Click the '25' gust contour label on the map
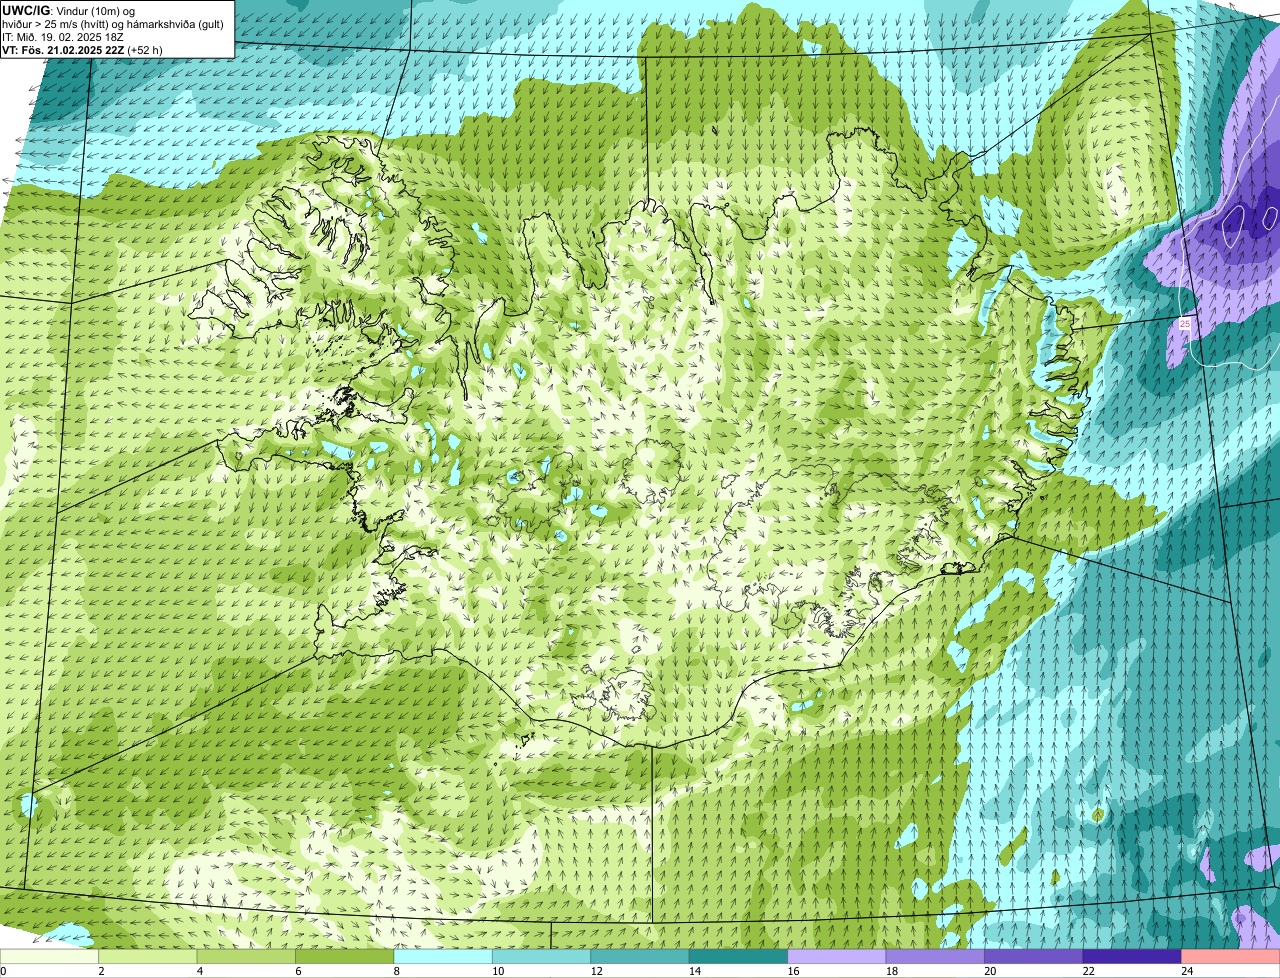Screen dimensions: 1280x978 (x=1185, y=324)
